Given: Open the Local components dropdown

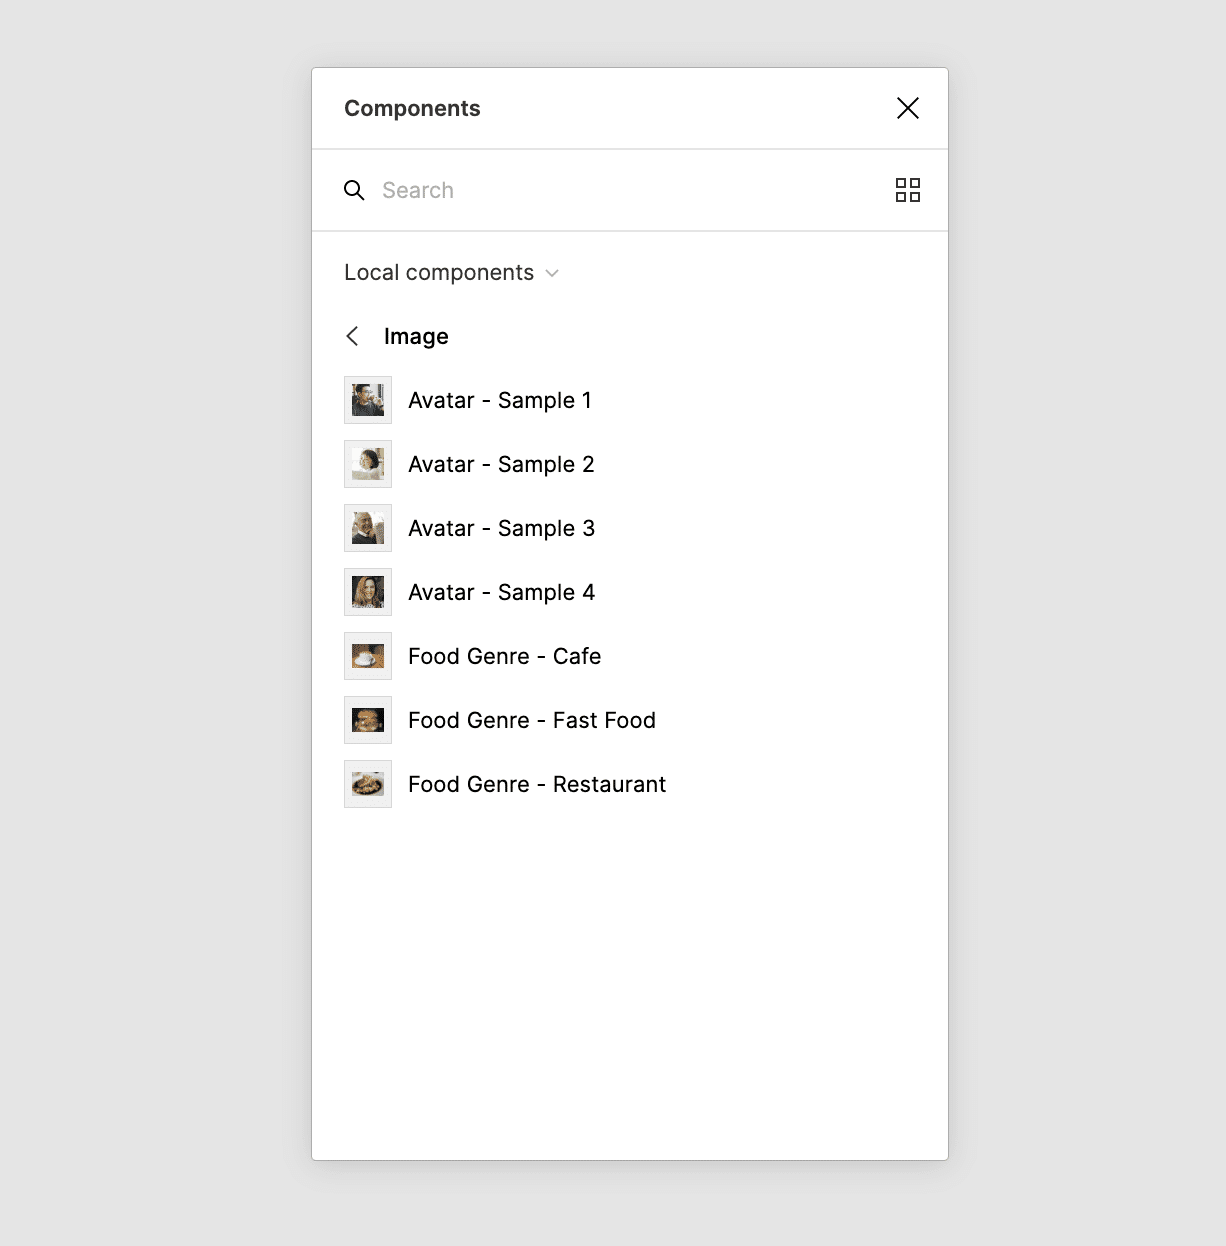Looking at the screenshot, I should coord(451,273).
